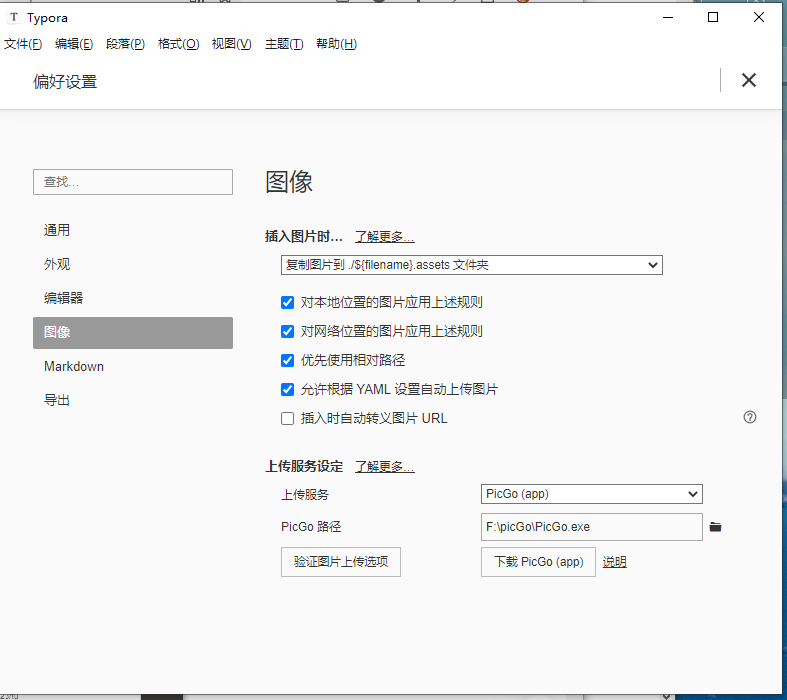Click the help question mark icon

point(750,417)
